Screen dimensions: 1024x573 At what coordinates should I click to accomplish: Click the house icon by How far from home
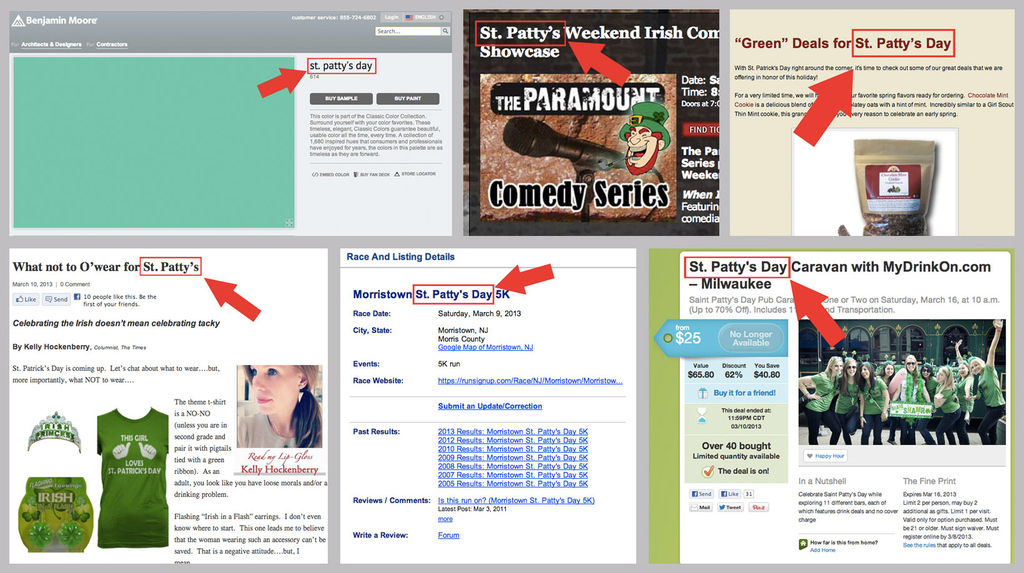click(x=803, y=544)
